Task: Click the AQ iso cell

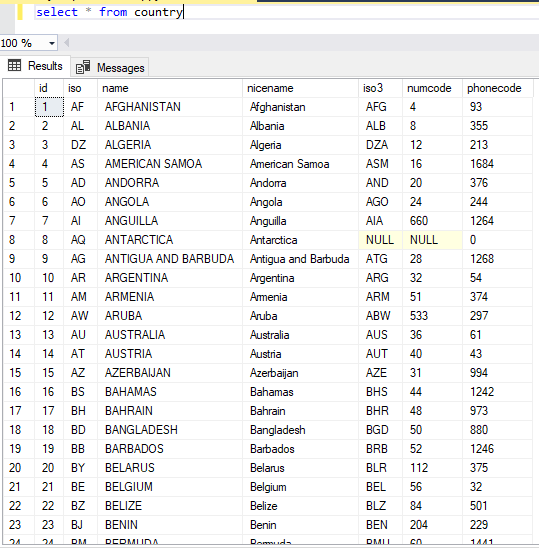Action: 81,240
